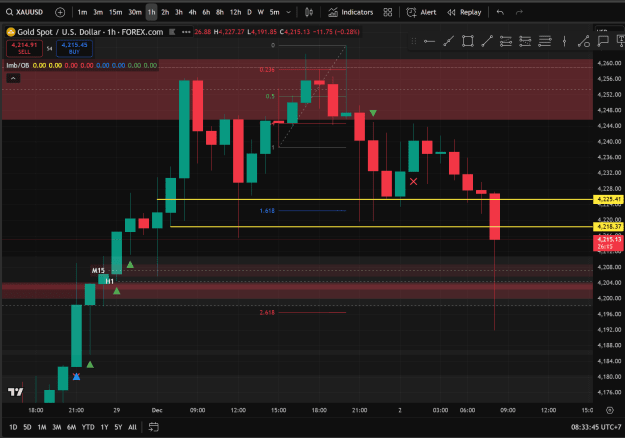Image resolution: width=625 pixels, height=438 pixels.
Task: Set date range to 3M
Action: click(57, 427)
